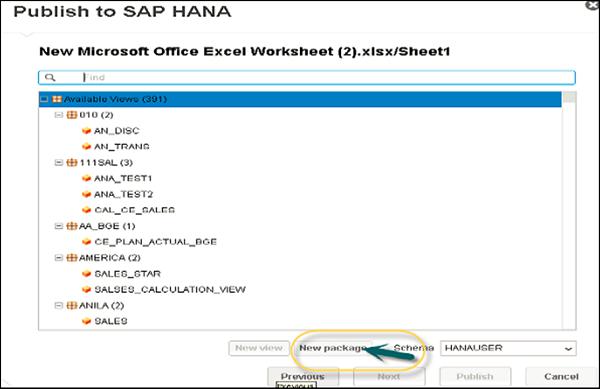This screenshot has height=389, width=600.
Task: Select the SALES_STAR view icon
Action: (x=86, y=274)
